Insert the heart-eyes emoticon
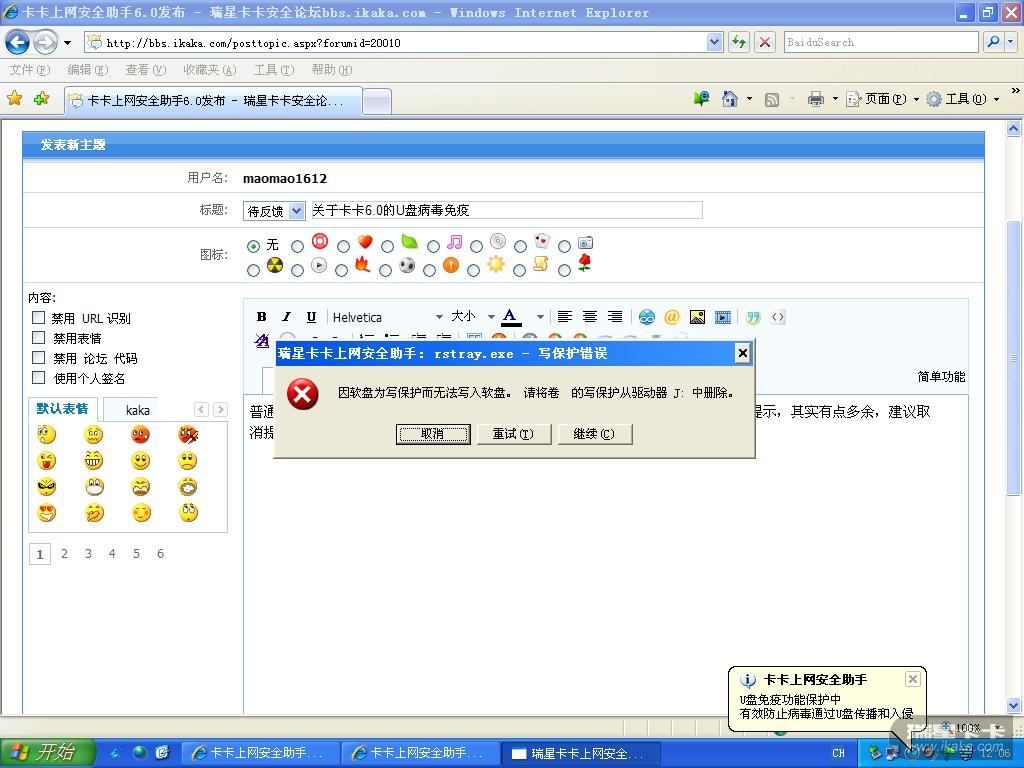This screenshot has width=1024, height=768. [x=46, y=513]
